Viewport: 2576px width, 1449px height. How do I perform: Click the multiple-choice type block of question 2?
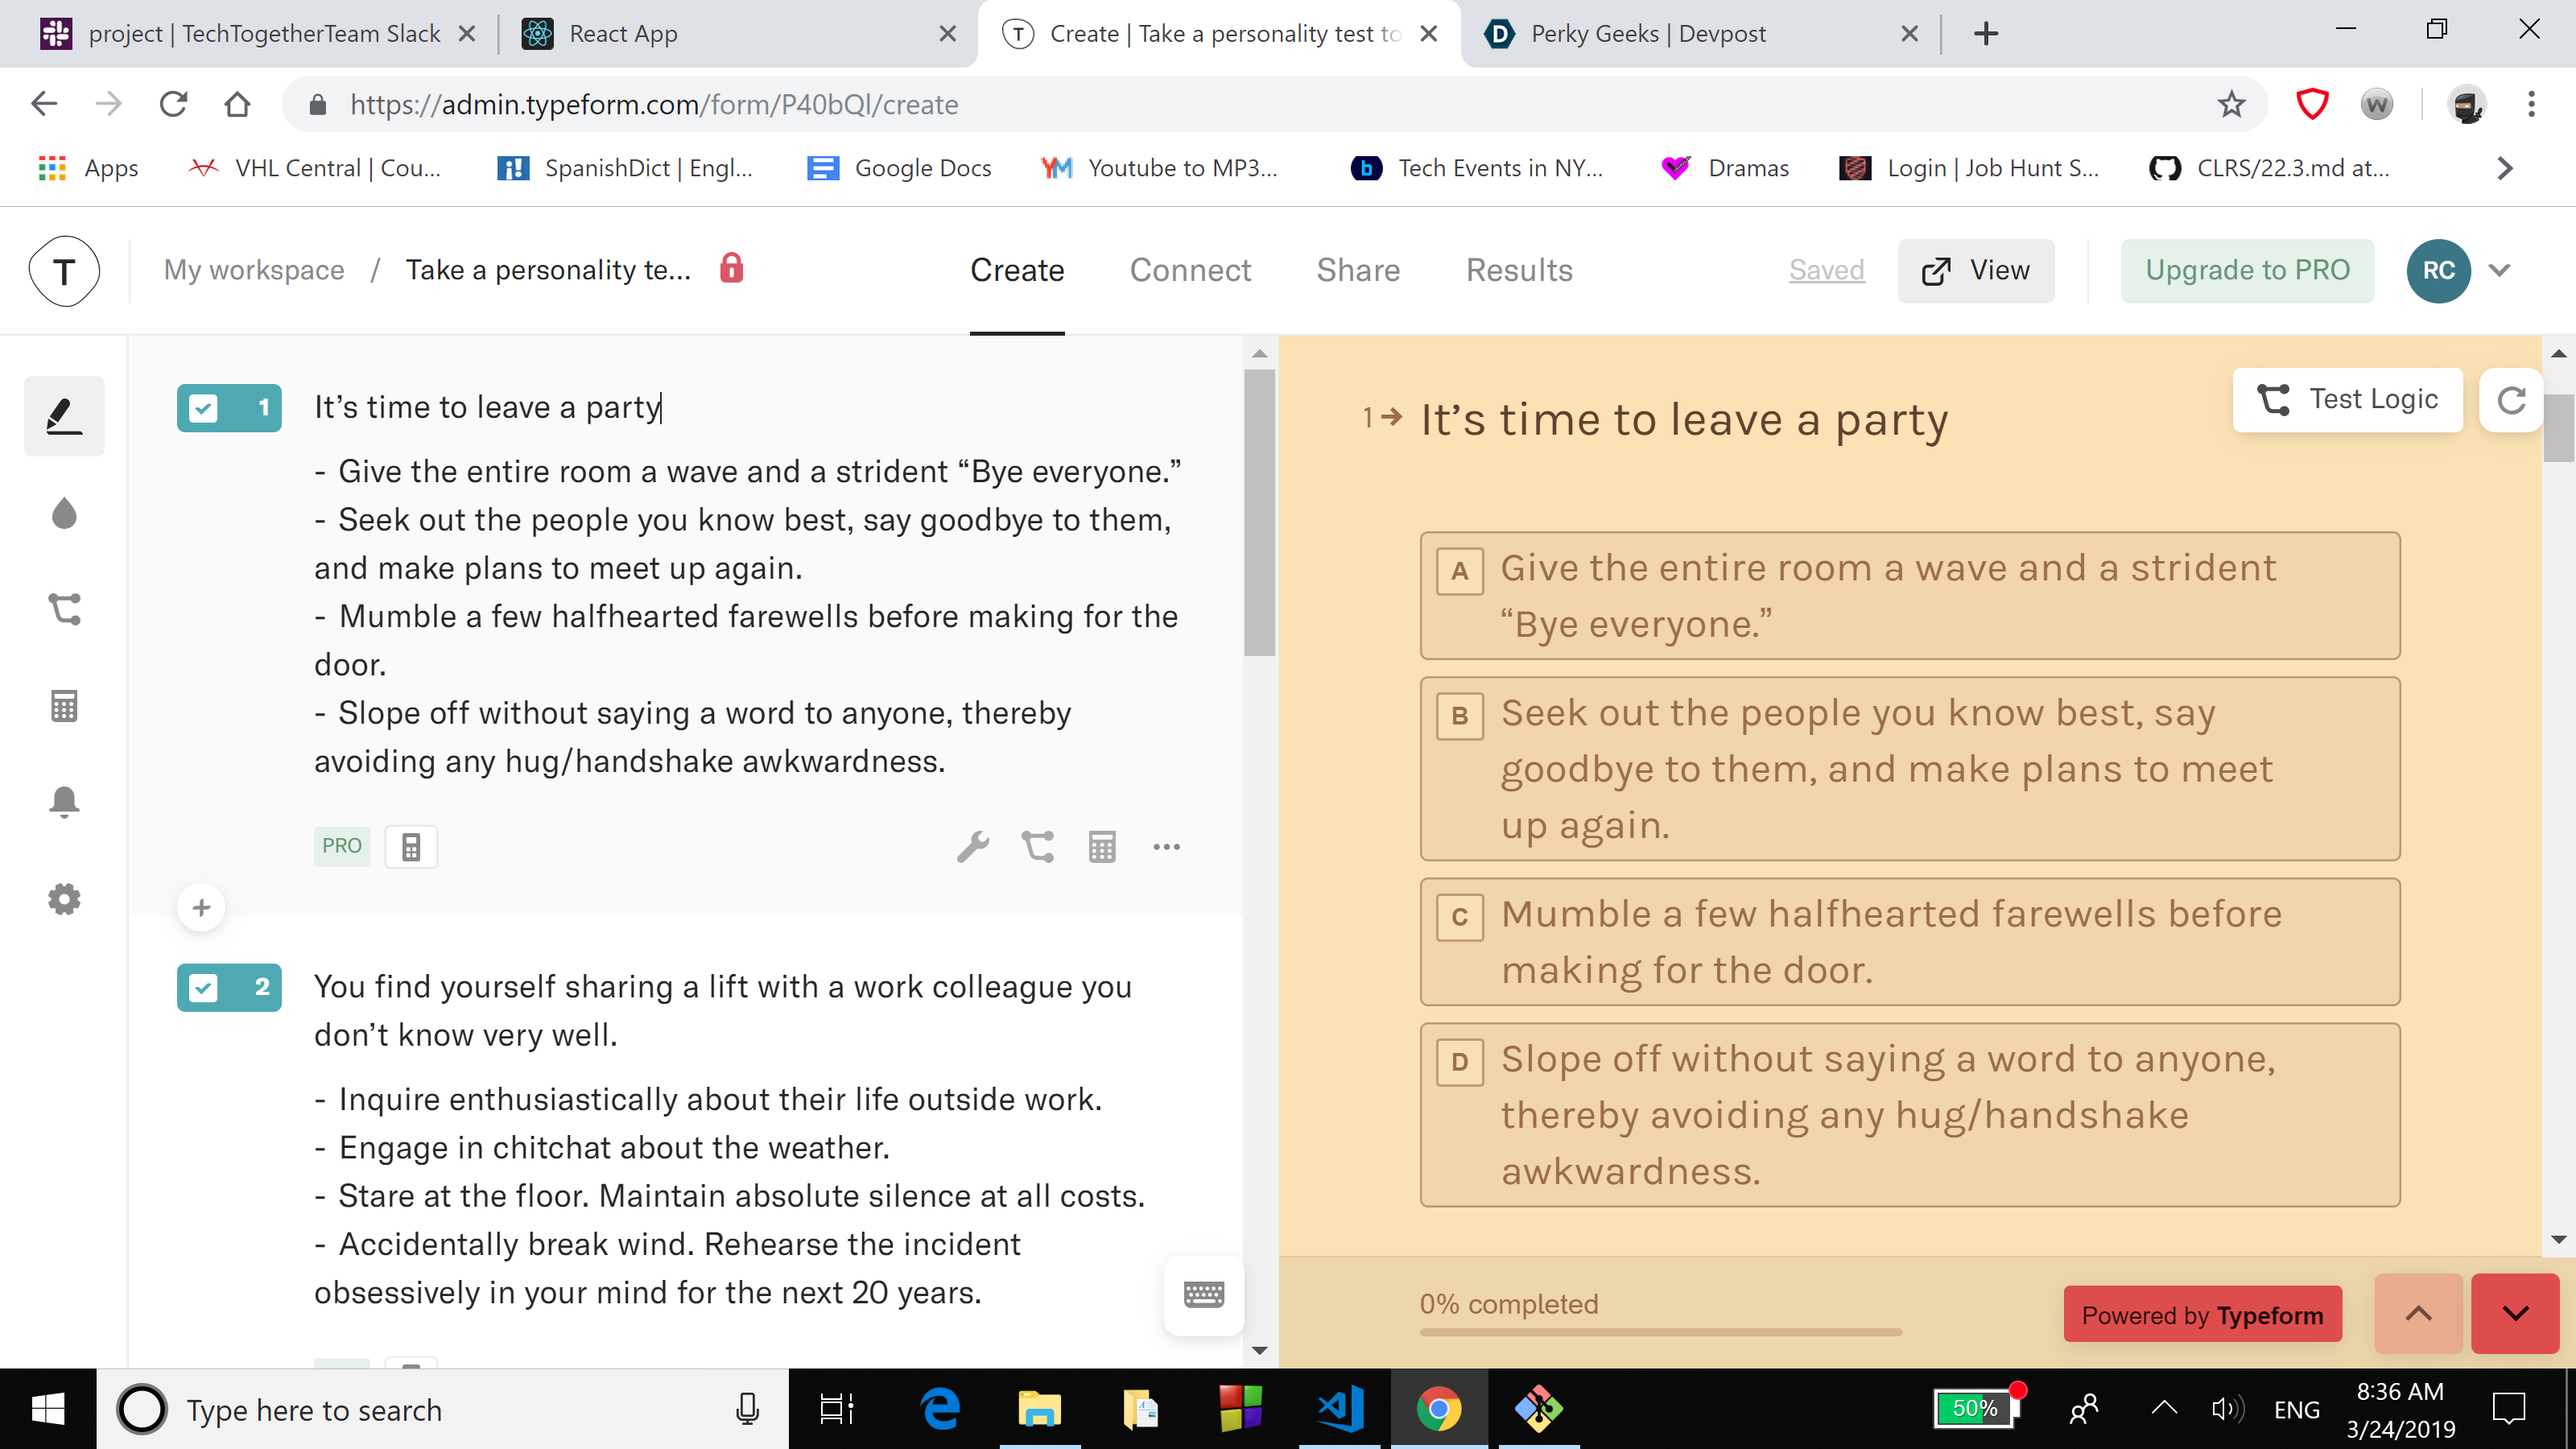click(x=229, y=987)
